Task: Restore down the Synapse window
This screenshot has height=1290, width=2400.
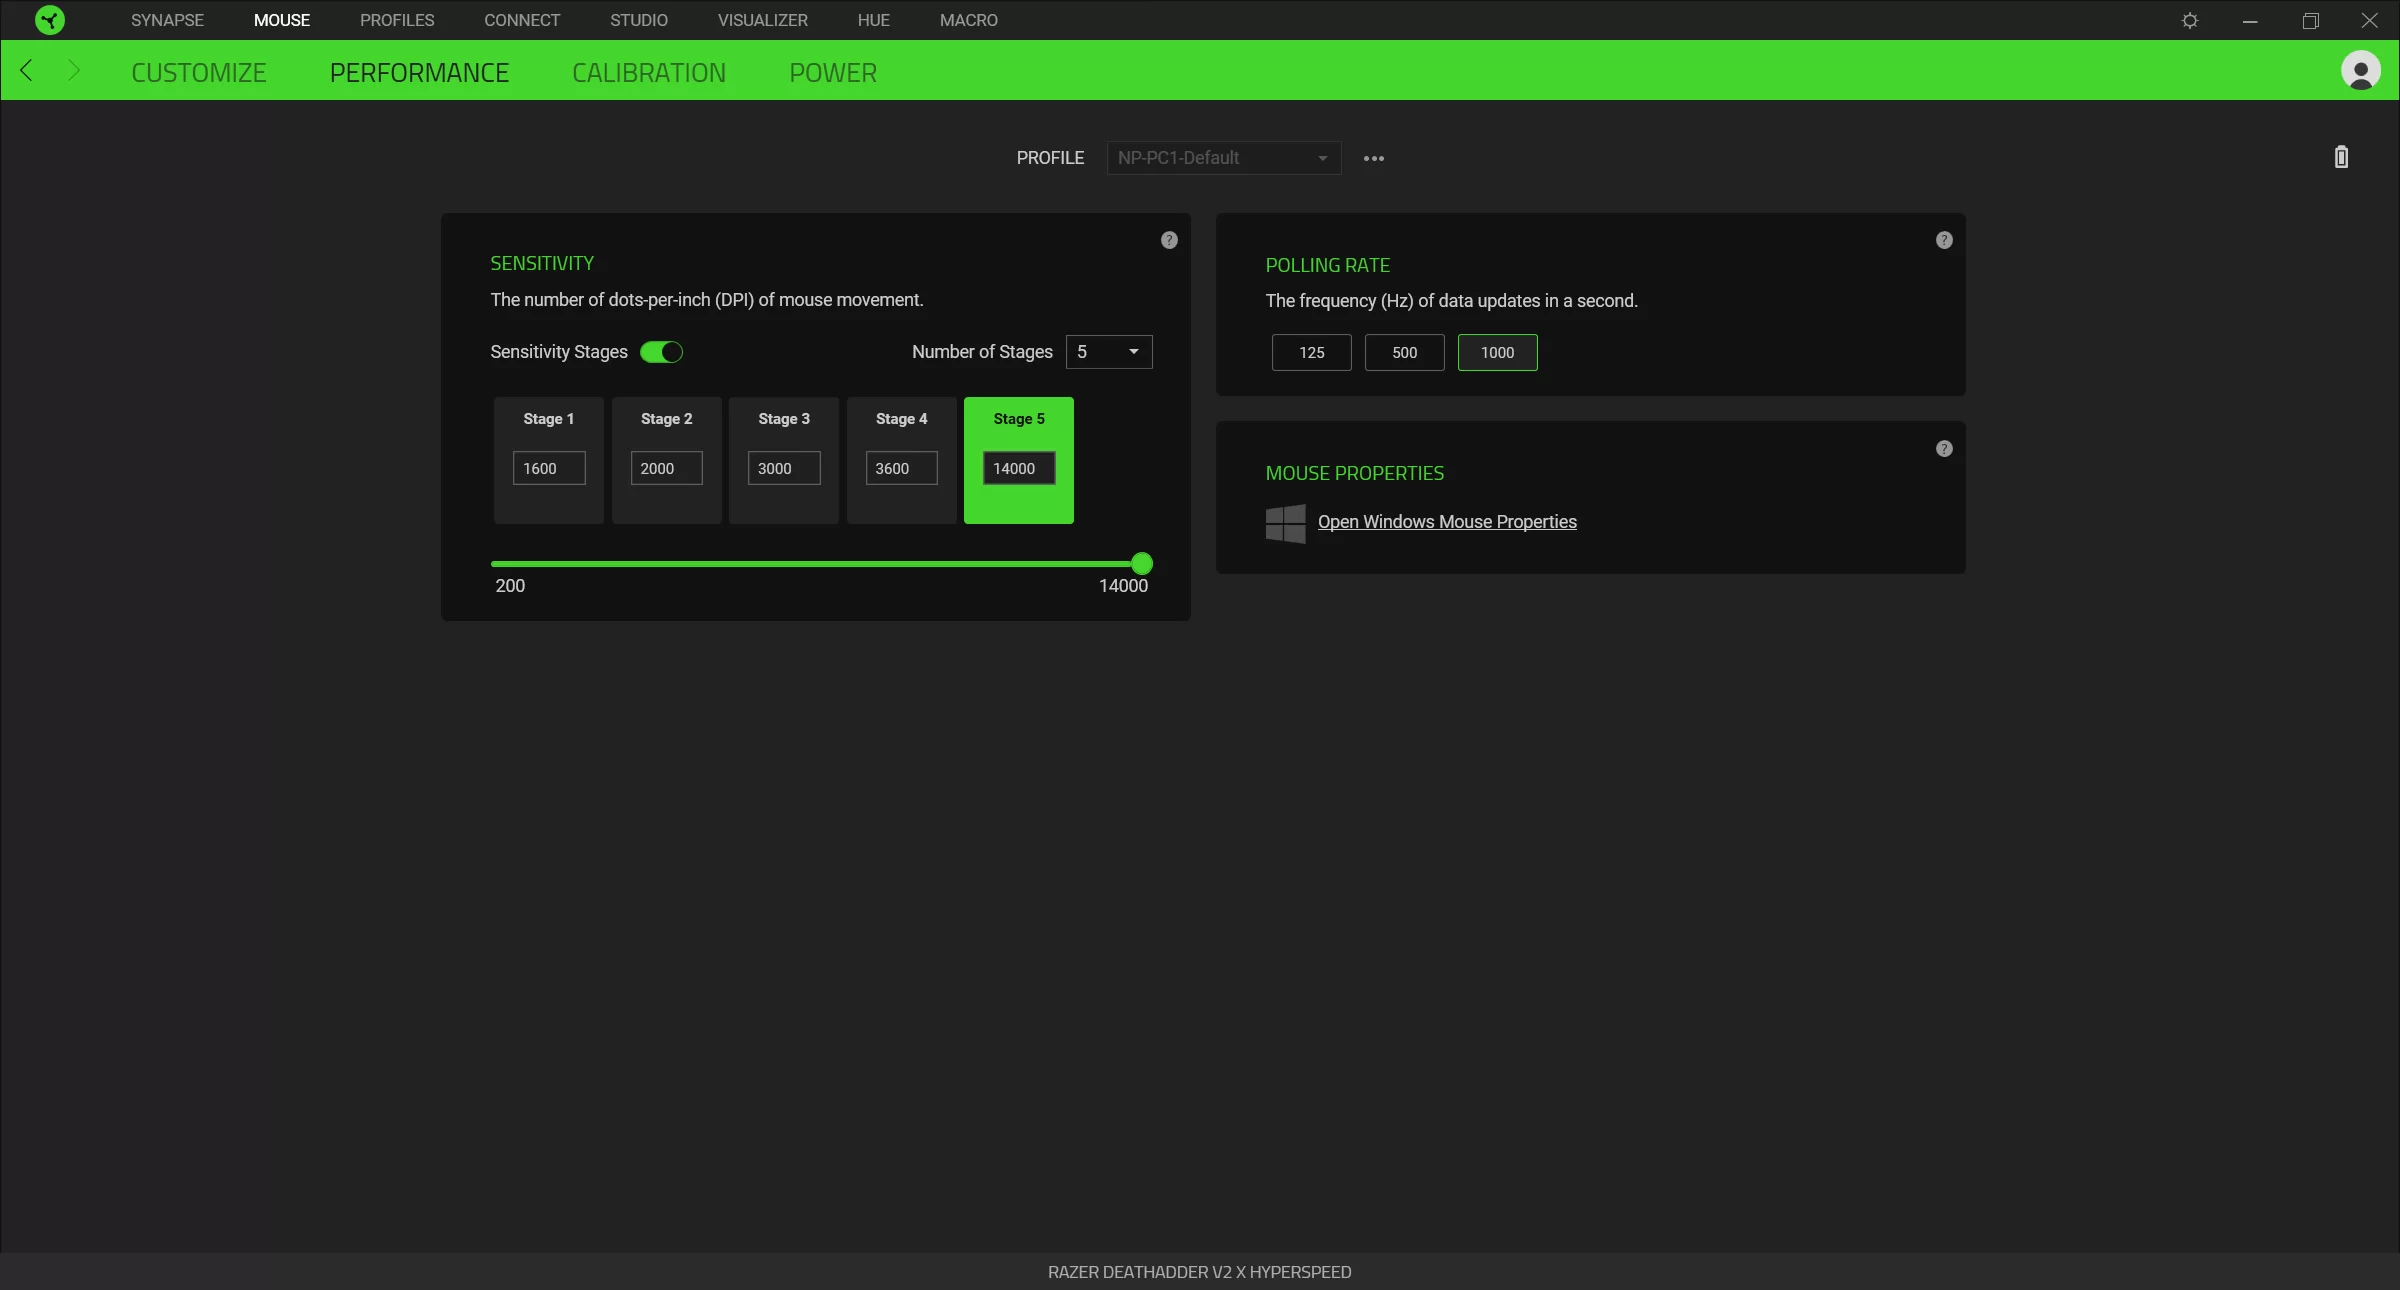Action: coord(2310,20)
